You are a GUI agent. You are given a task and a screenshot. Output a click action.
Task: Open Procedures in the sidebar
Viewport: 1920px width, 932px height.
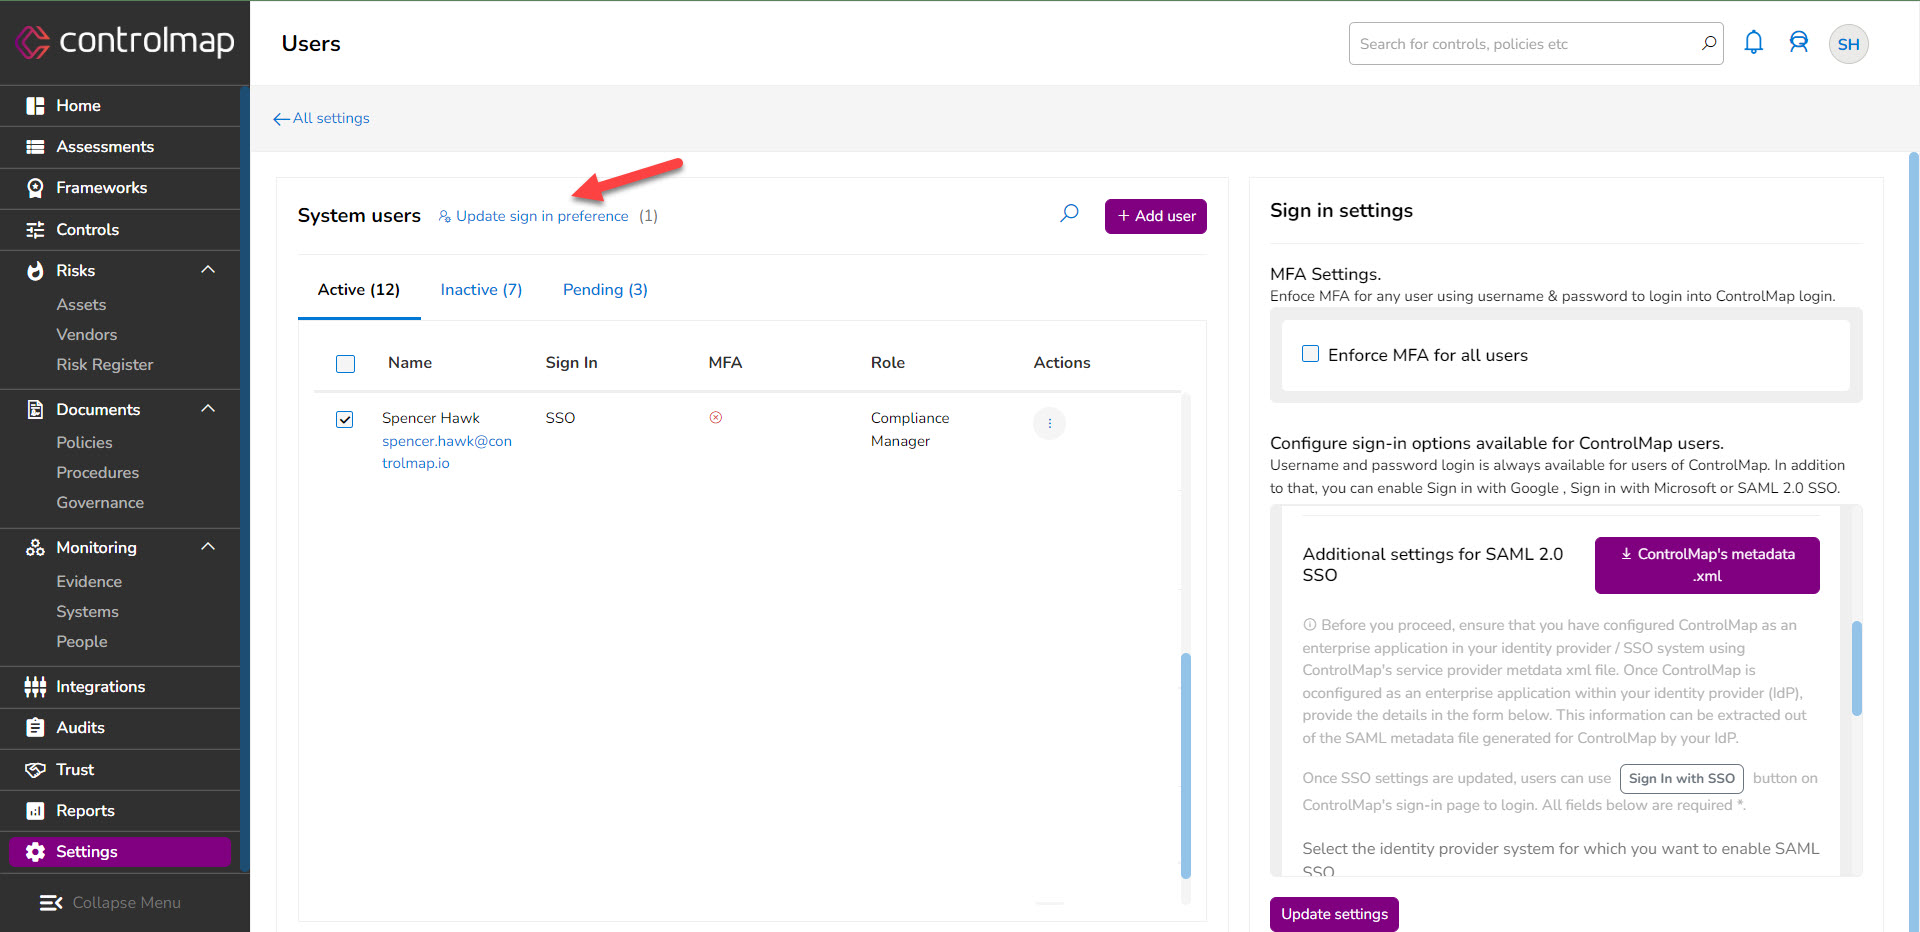98,473
